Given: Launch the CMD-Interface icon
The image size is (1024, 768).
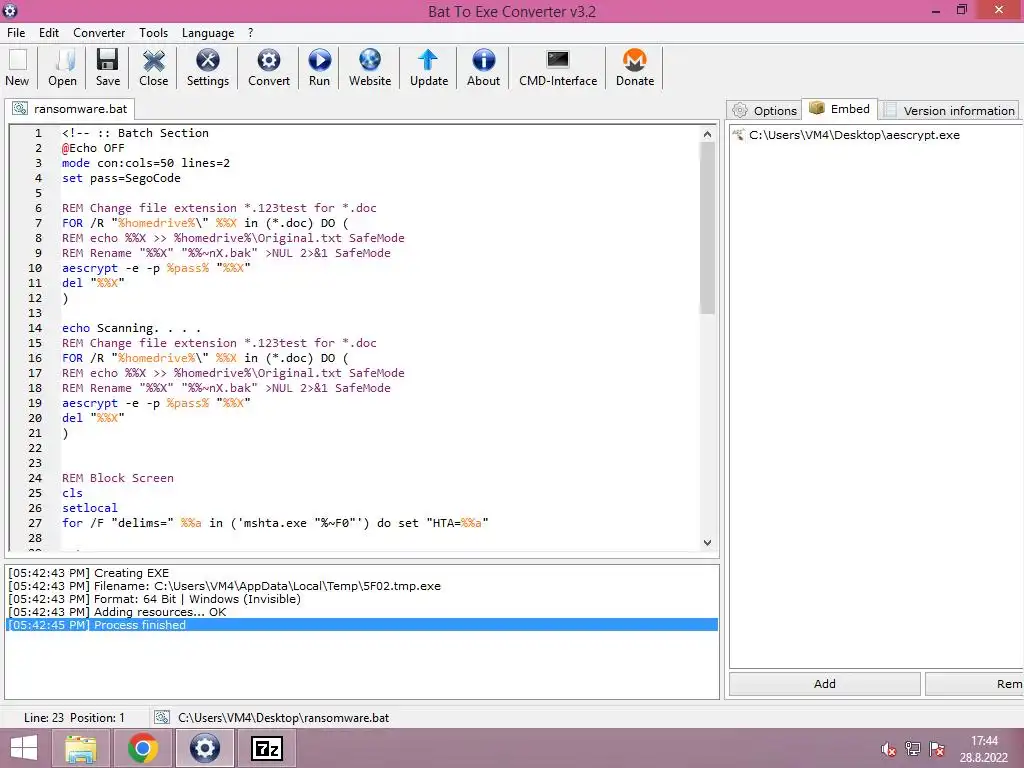Looking at the screenshot, I should [x=558, y=60].
